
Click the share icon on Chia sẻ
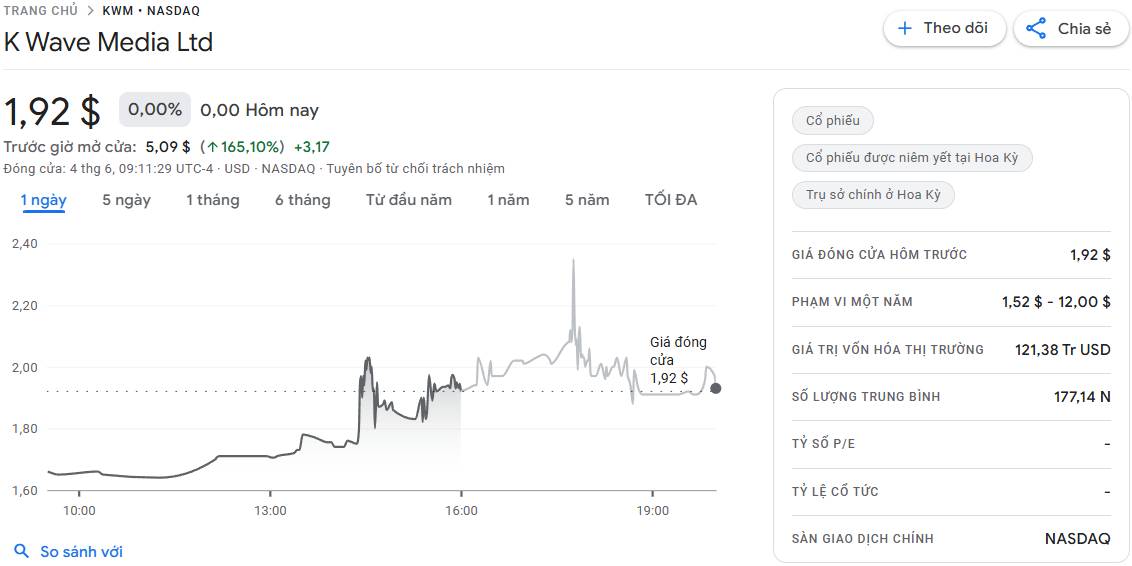(1036, 29)
